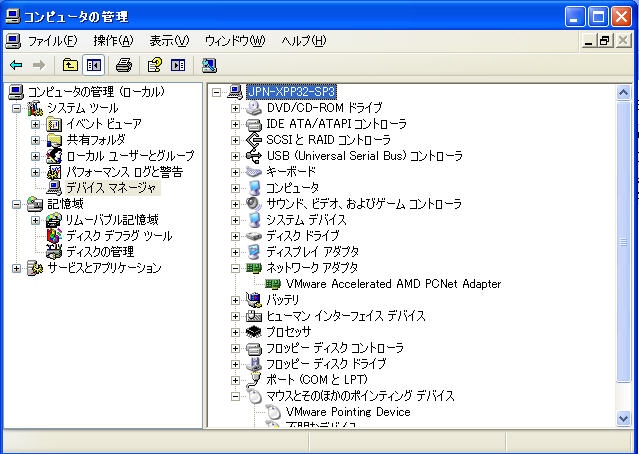Collapse the ネットワーク アダプタ node
Image resolution: width=639 pixels, height=454 pixels.
pyautogui.click(x=236, y=268)
